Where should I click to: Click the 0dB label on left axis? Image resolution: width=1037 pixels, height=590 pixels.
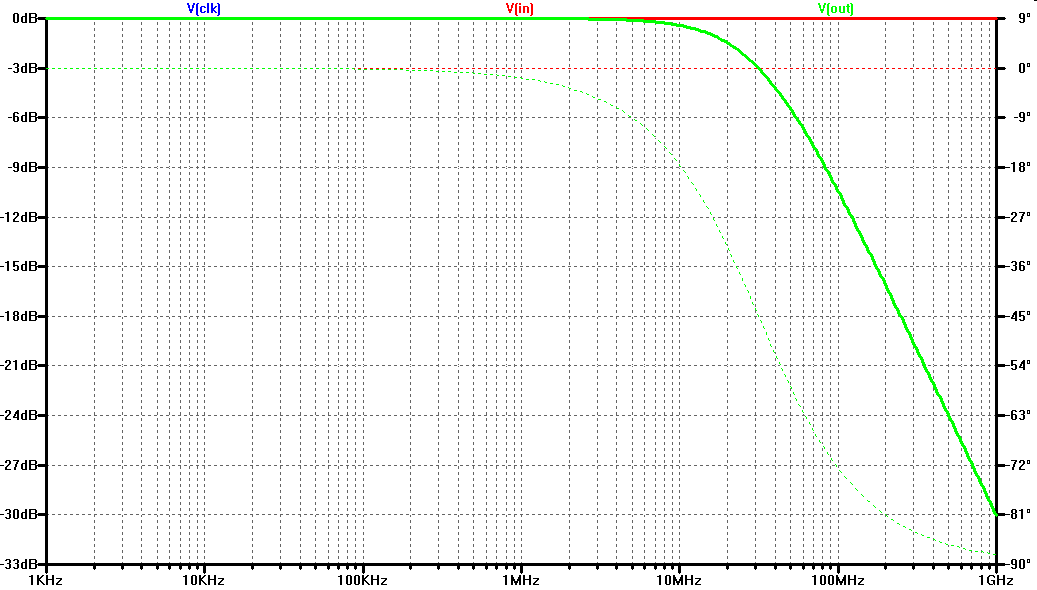pos(24,19)
